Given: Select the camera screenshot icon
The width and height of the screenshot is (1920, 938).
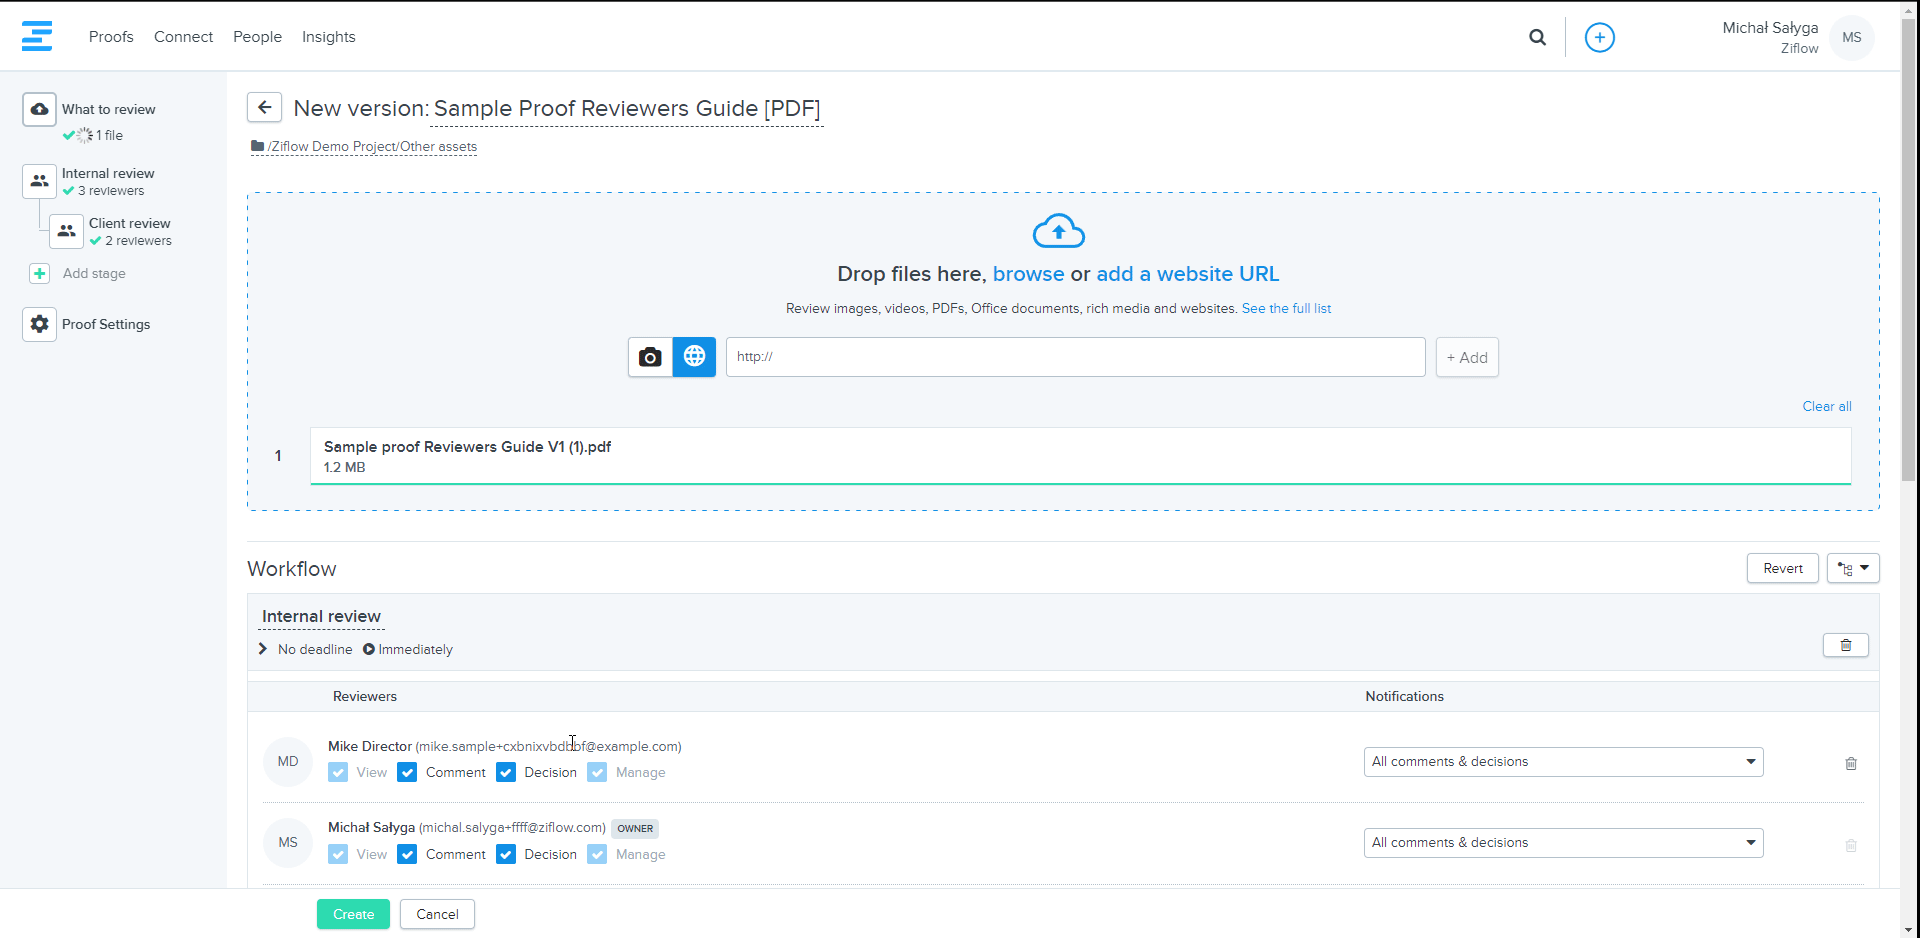Looking at the screenshot, I should click(x=650, y=357).
